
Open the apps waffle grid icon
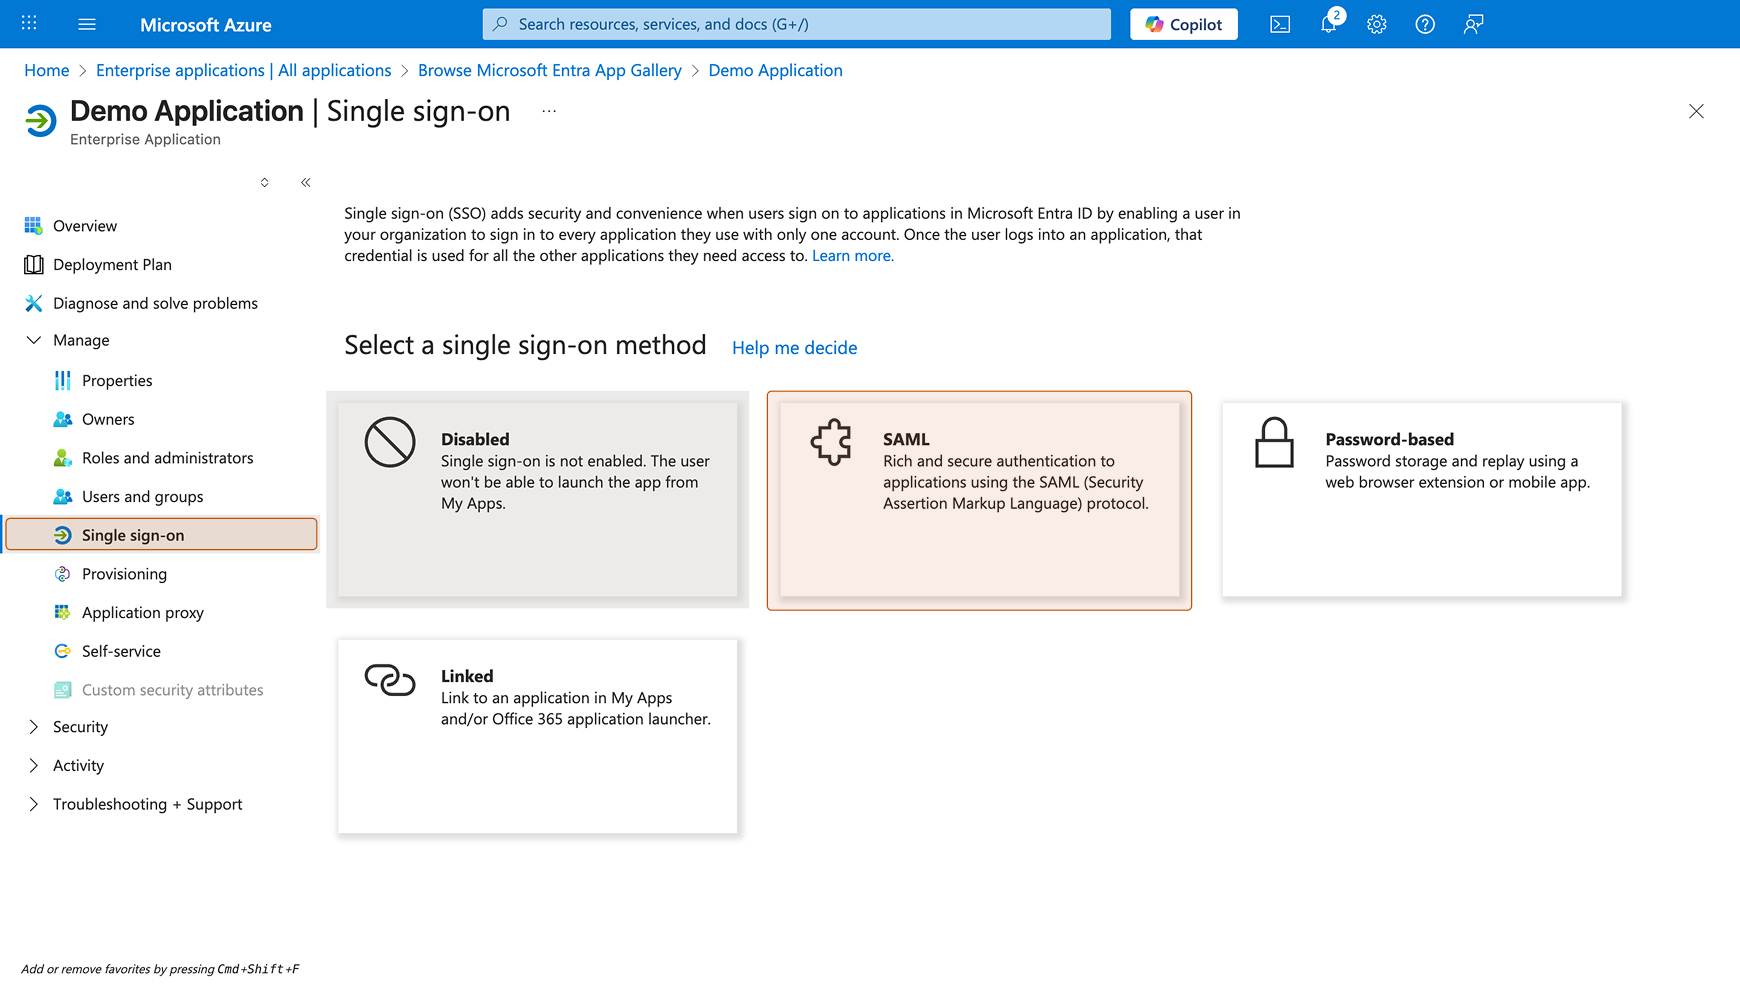pos(29,23)
